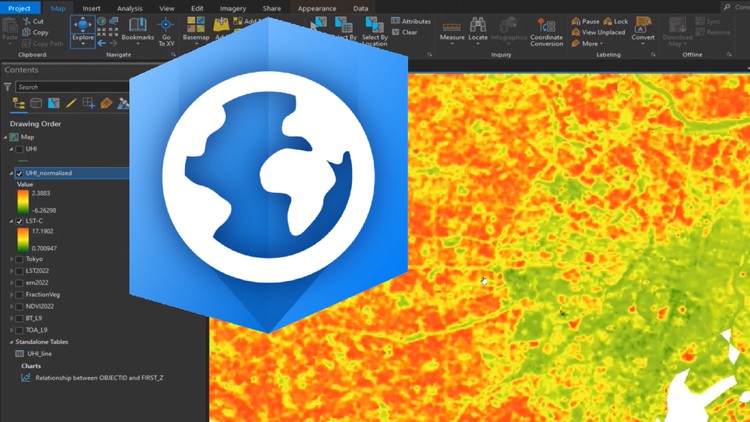Check the em2022 layer checkbox
The width and height of the screenshot is (750, 422).
coord(19,283)
